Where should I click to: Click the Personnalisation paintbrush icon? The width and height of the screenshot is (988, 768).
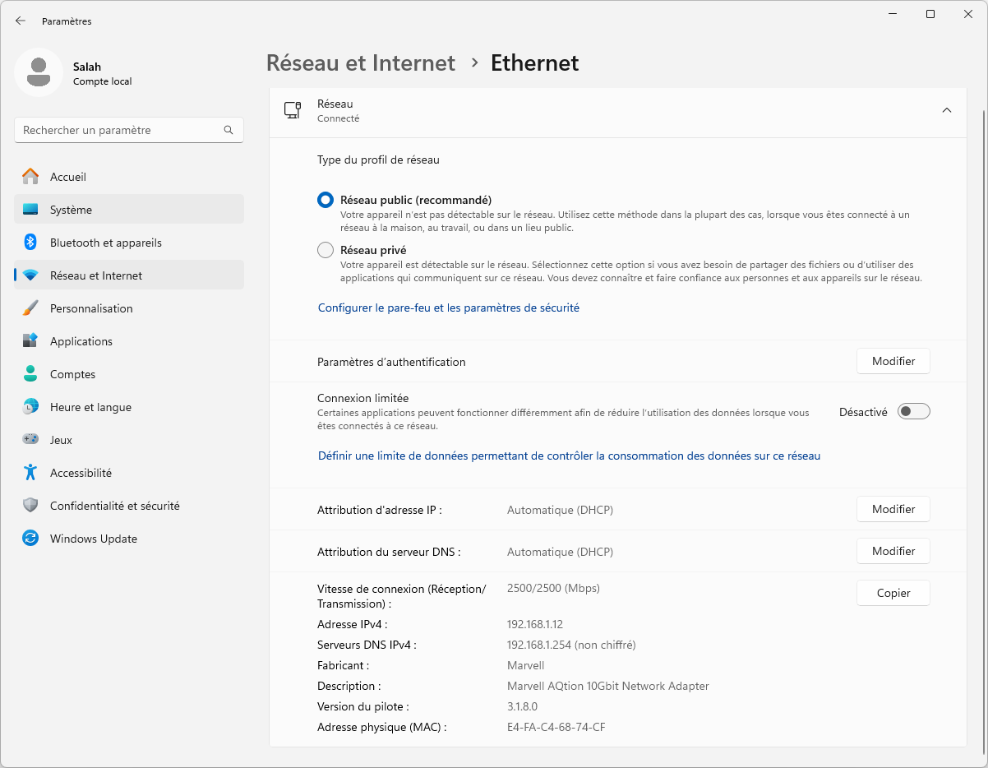pyautogui.click(x=30, y=309)
